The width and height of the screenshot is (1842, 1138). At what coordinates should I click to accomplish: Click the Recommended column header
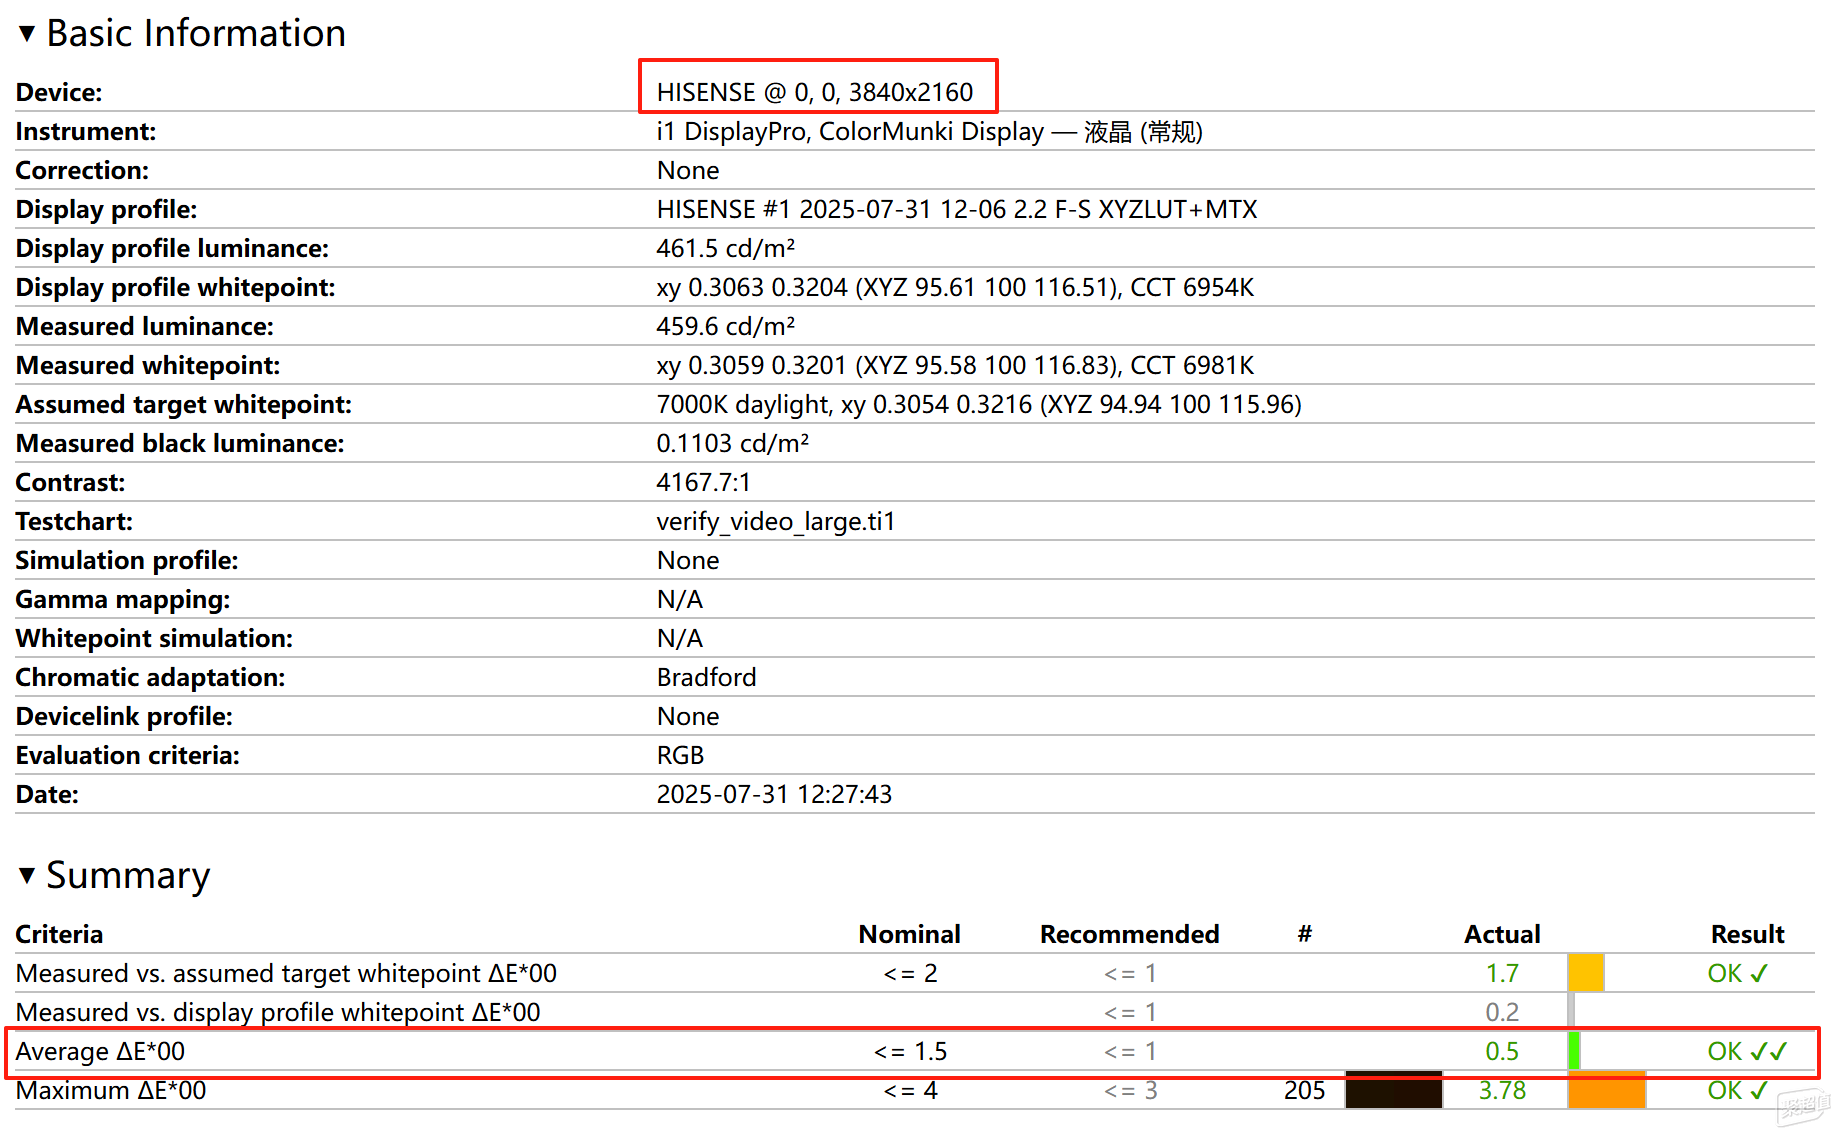pos(1129,934)
